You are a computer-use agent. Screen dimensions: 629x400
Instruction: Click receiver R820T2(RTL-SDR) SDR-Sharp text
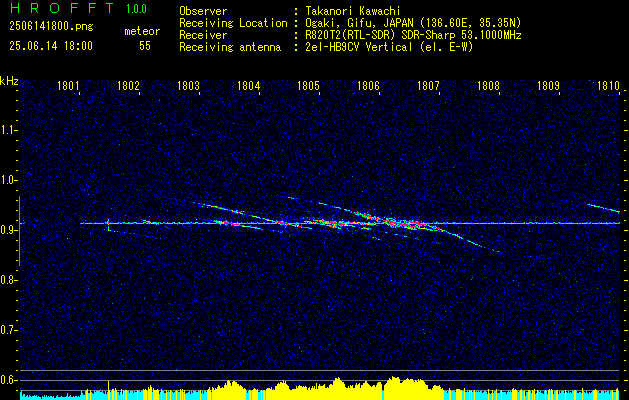pos(413,35)
